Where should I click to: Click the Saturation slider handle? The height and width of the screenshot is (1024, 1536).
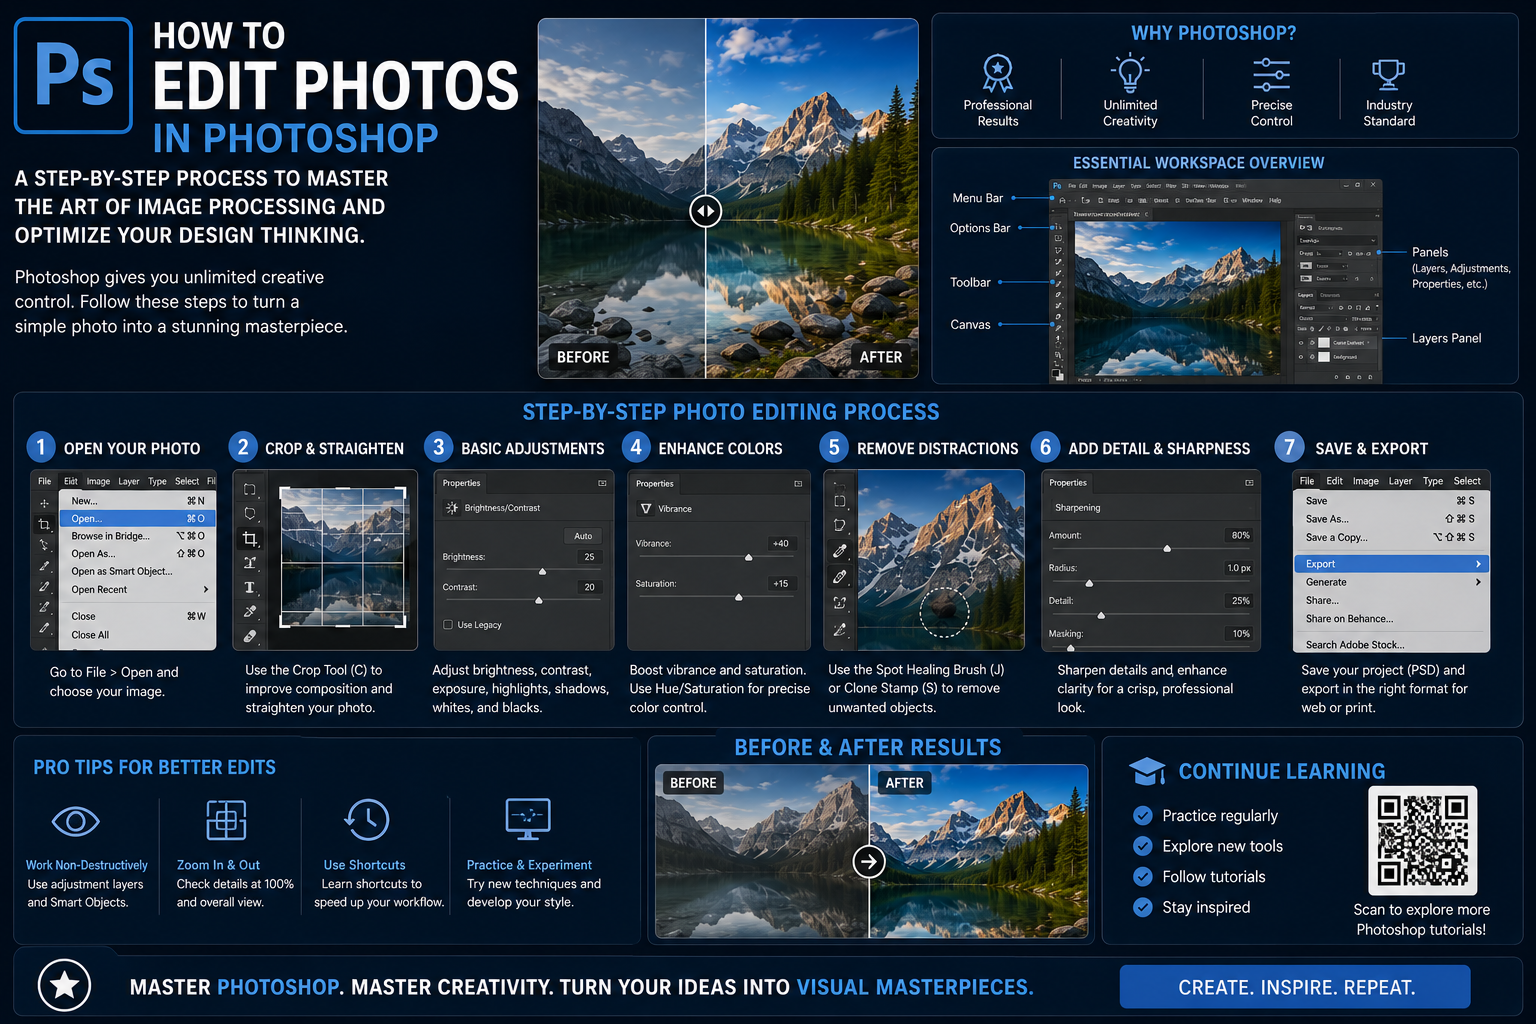click(739, 597)
